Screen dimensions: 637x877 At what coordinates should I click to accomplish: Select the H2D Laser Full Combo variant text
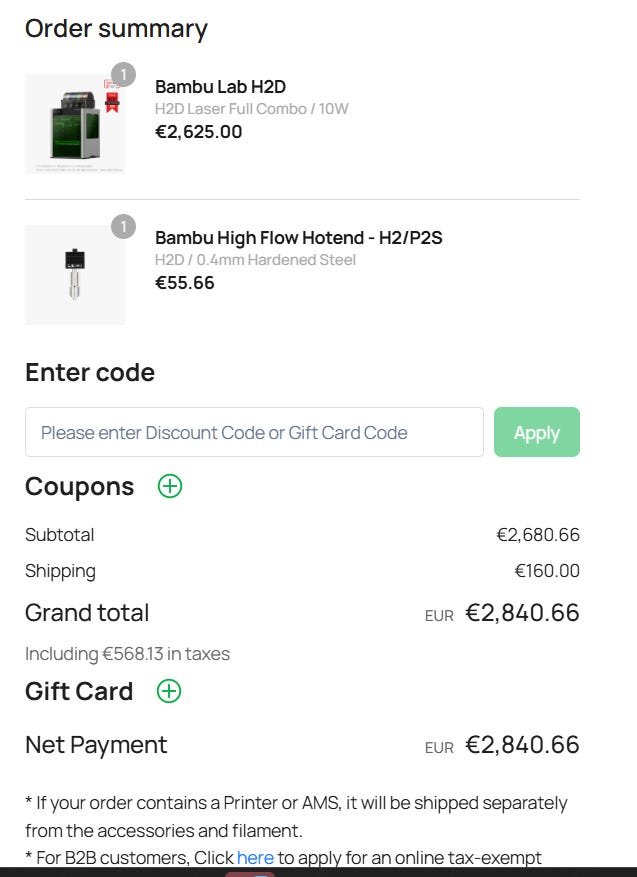[251, 109]
